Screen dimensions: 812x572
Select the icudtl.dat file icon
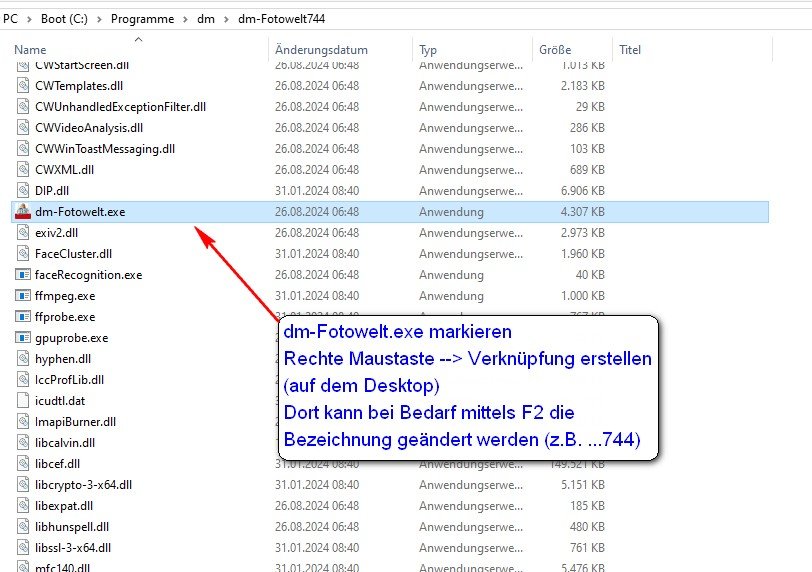[23, 401]
